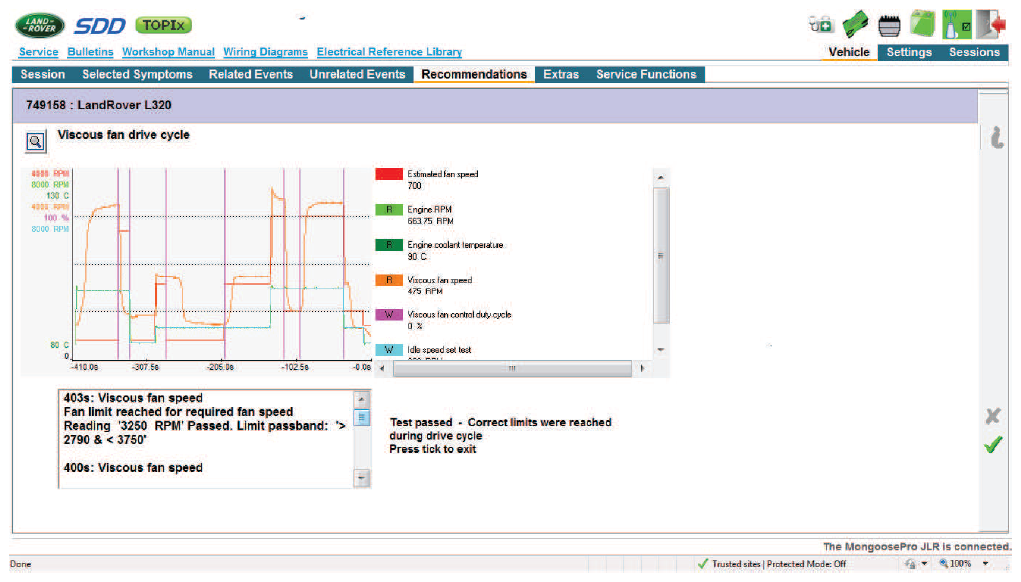This screenshot has height=582, width=1021.
Task: Select the Recommendations tab
Action: pos(474,74)
